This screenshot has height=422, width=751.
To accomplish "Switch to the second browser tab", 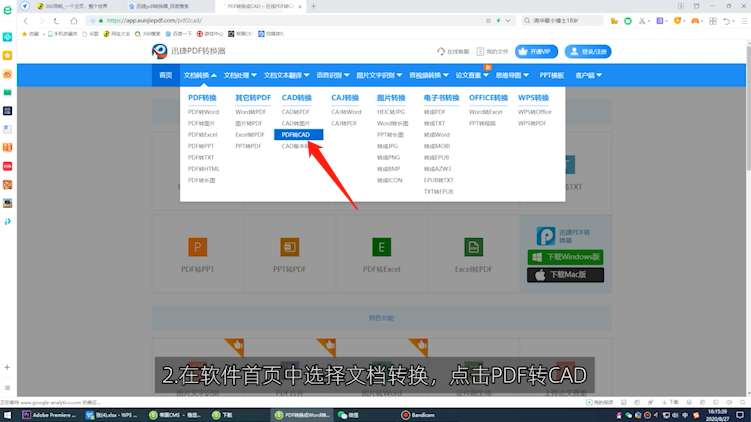I will pos(168,6).
